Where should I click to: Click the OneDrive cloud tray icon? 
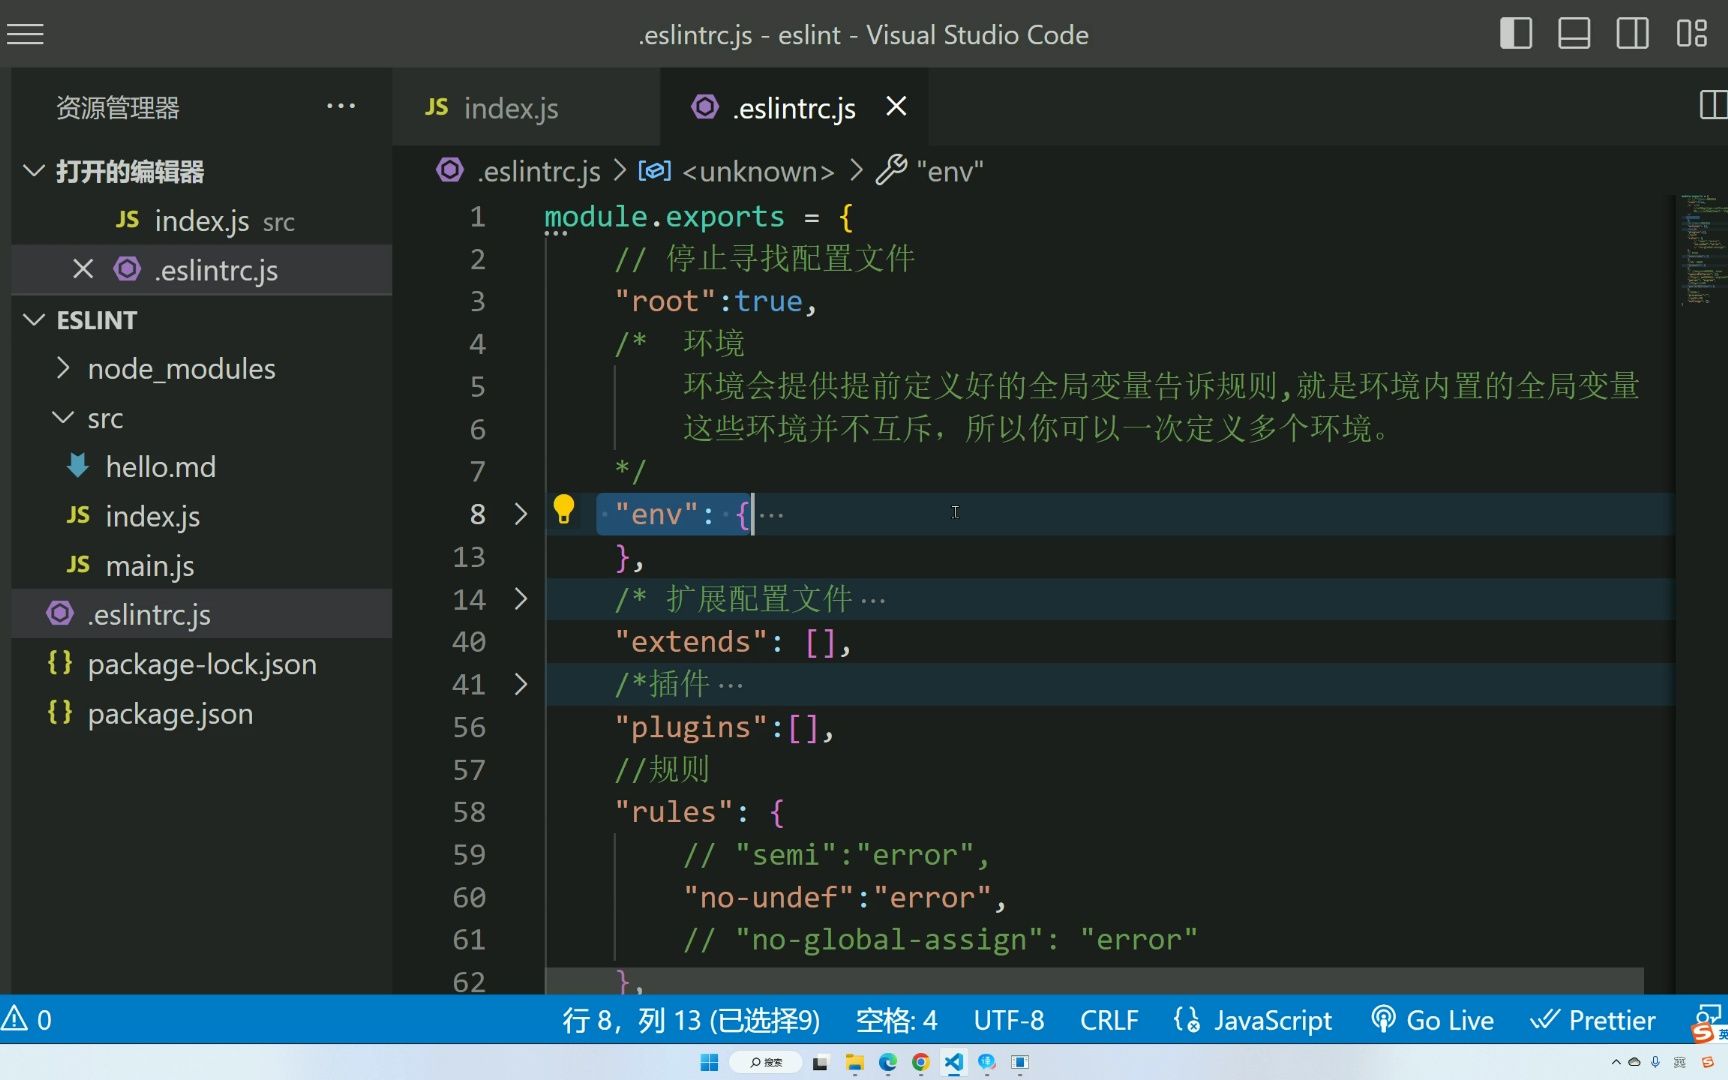(1635, 1062)
